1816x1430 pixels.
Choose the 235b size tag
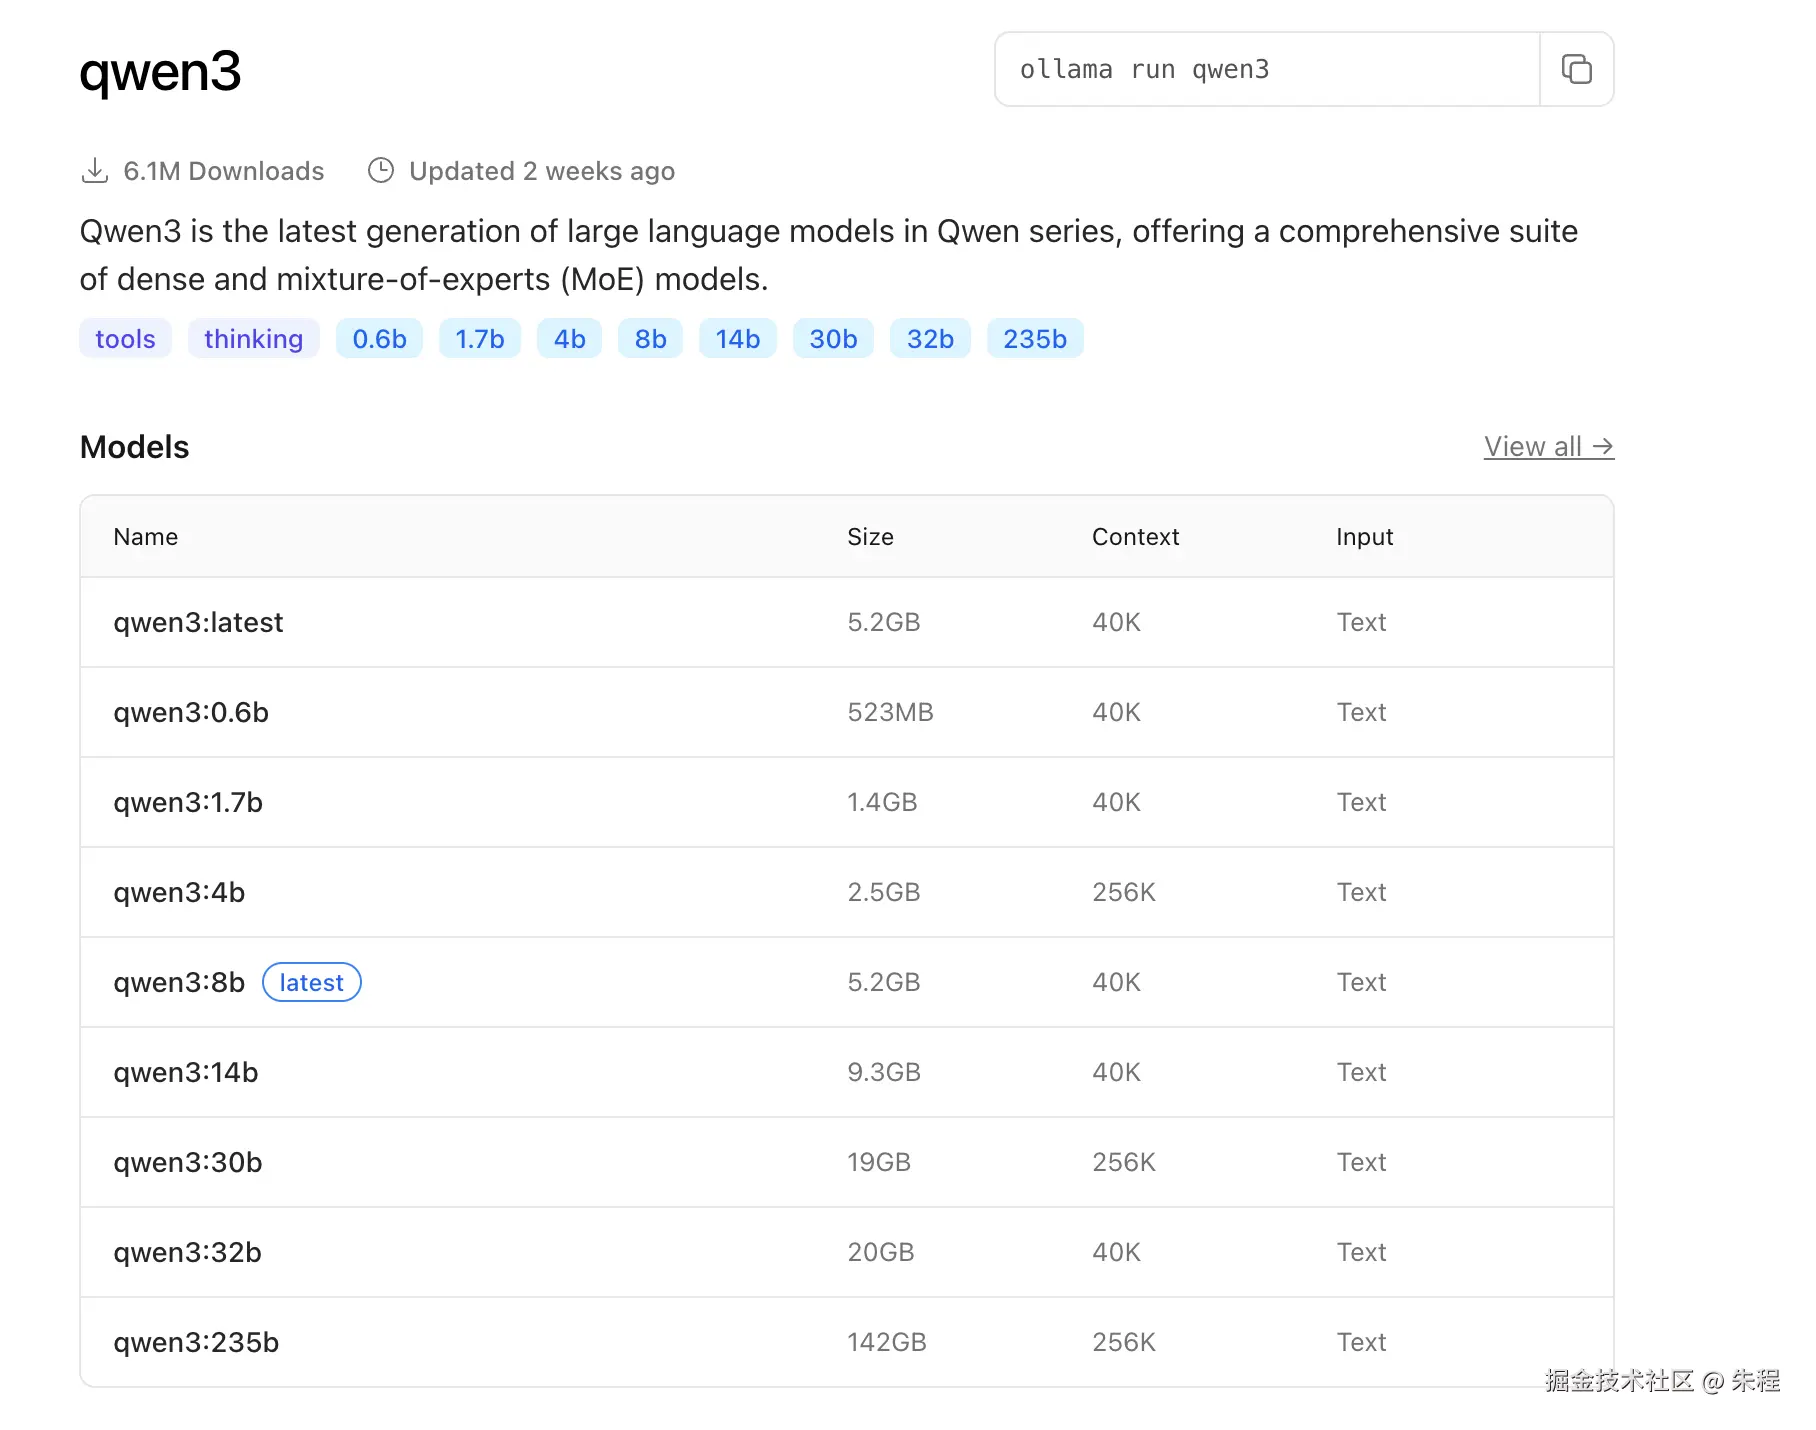1035,339
